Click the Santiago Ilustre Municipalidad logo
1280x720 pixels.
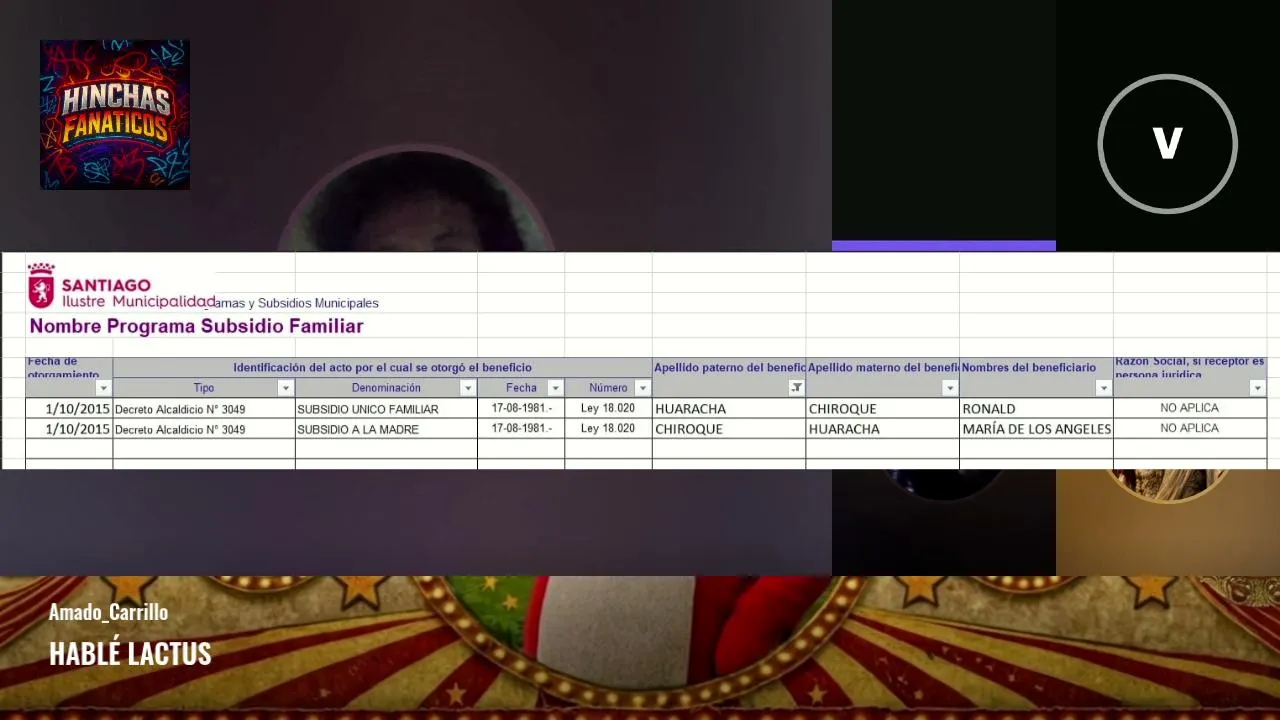(x=121, y=287)
